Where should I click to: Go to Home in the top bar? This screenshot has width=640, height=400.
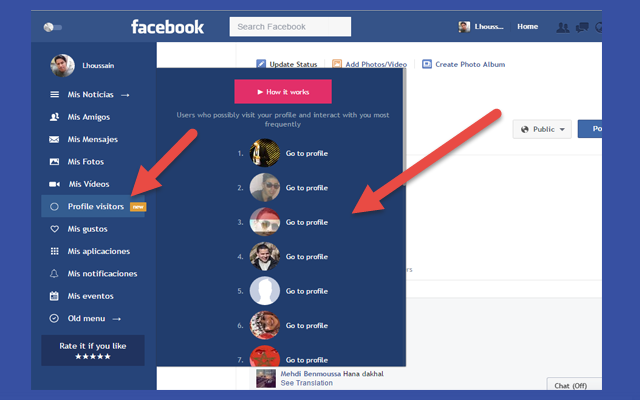click(x=527, y=27)
